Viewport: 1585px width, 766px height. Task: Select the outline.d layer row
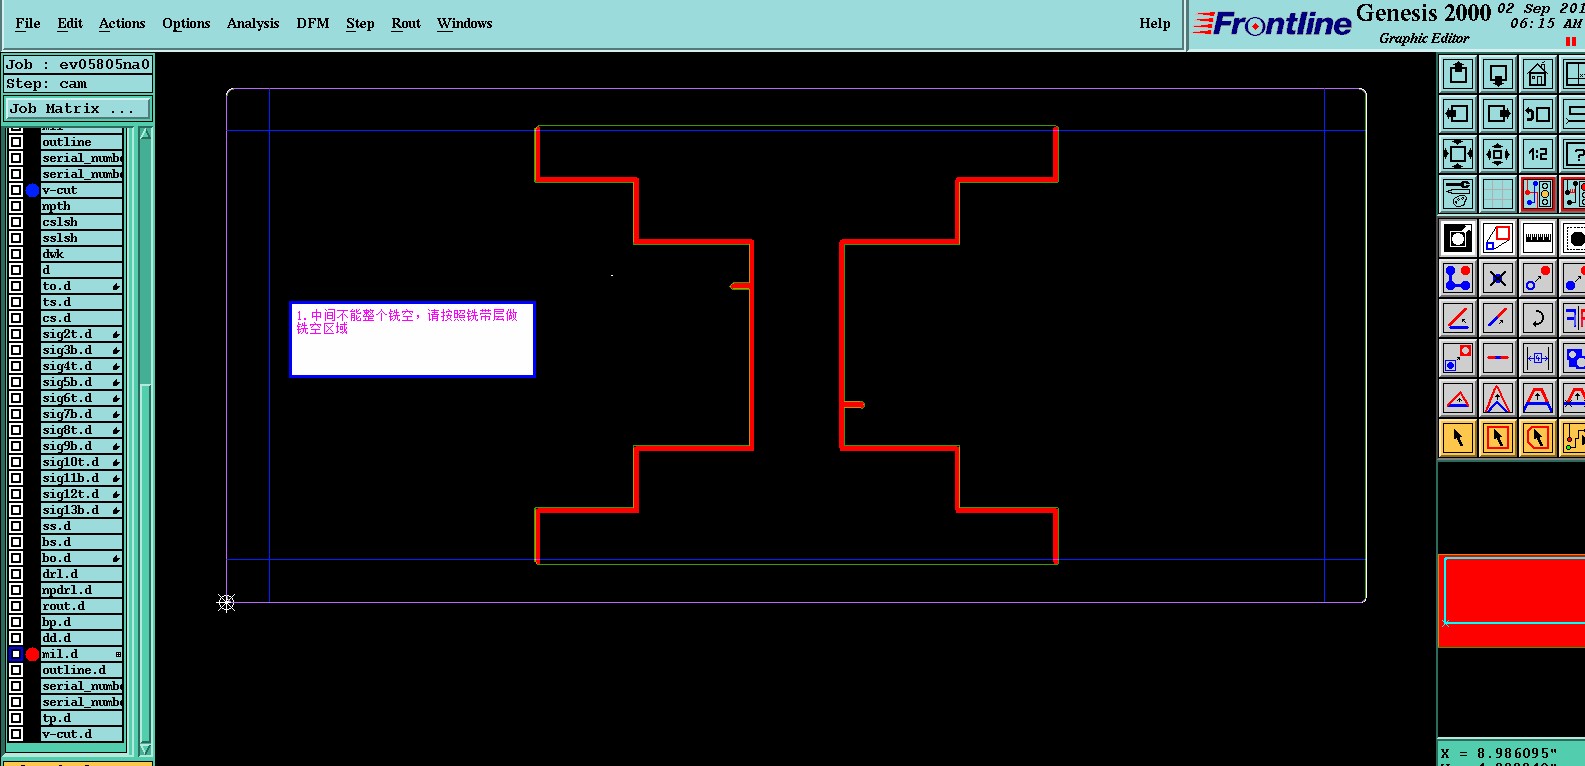click(x=82, y=670)
